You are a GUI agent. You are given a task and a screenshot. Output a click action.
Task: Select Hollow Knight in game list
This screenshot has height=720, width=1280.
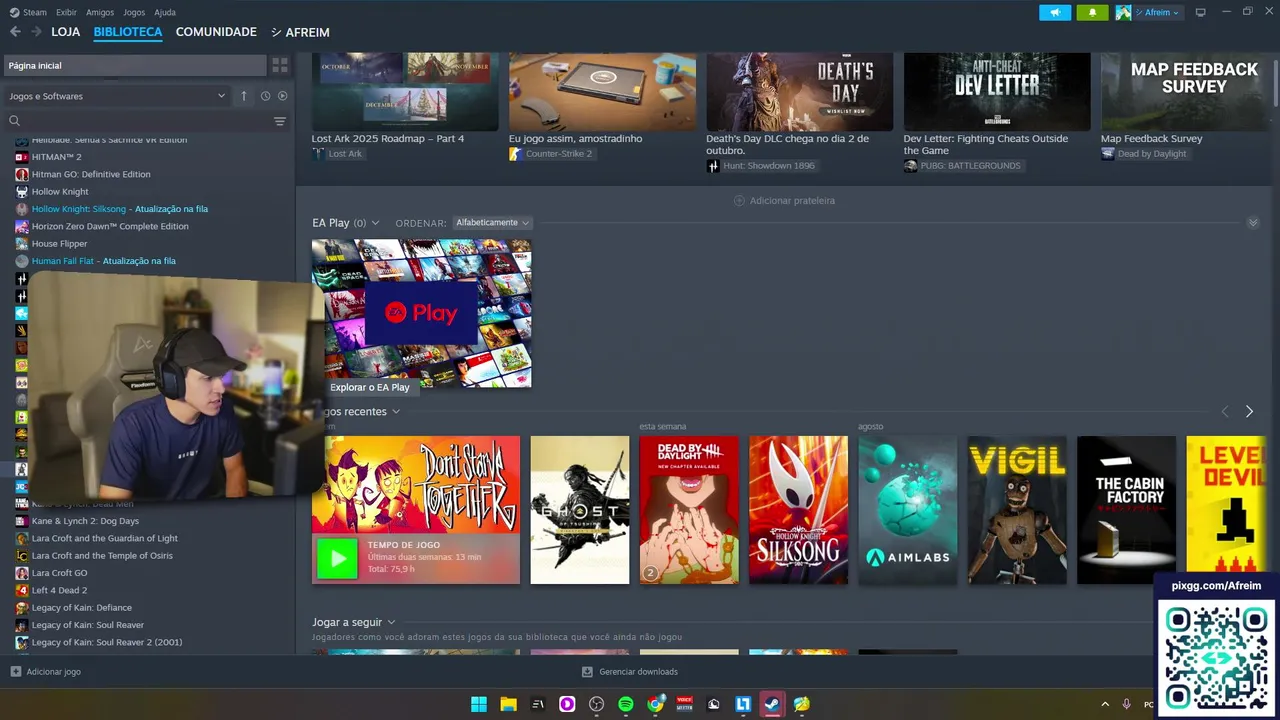pyautogui.click(x=60, y=191)
